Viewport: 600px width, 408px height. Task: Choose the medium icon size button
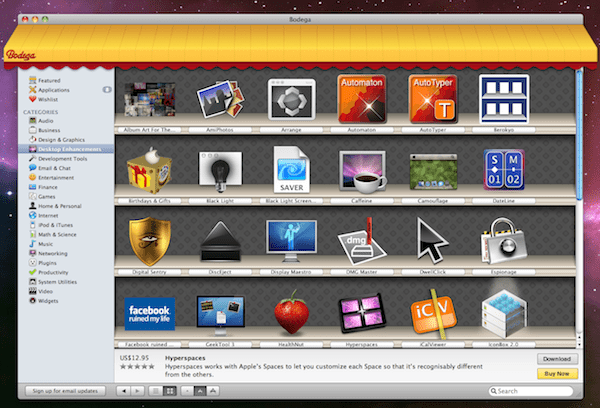pyautogui.click(x=200, y=391)
